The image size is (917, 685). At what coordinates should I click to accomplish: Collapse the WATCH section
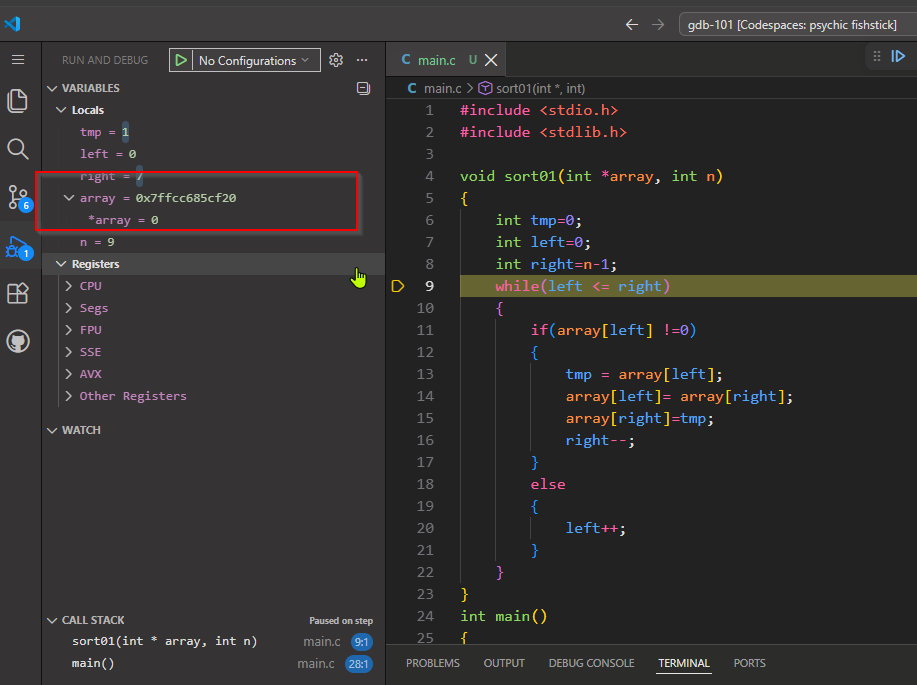(52, 430)
